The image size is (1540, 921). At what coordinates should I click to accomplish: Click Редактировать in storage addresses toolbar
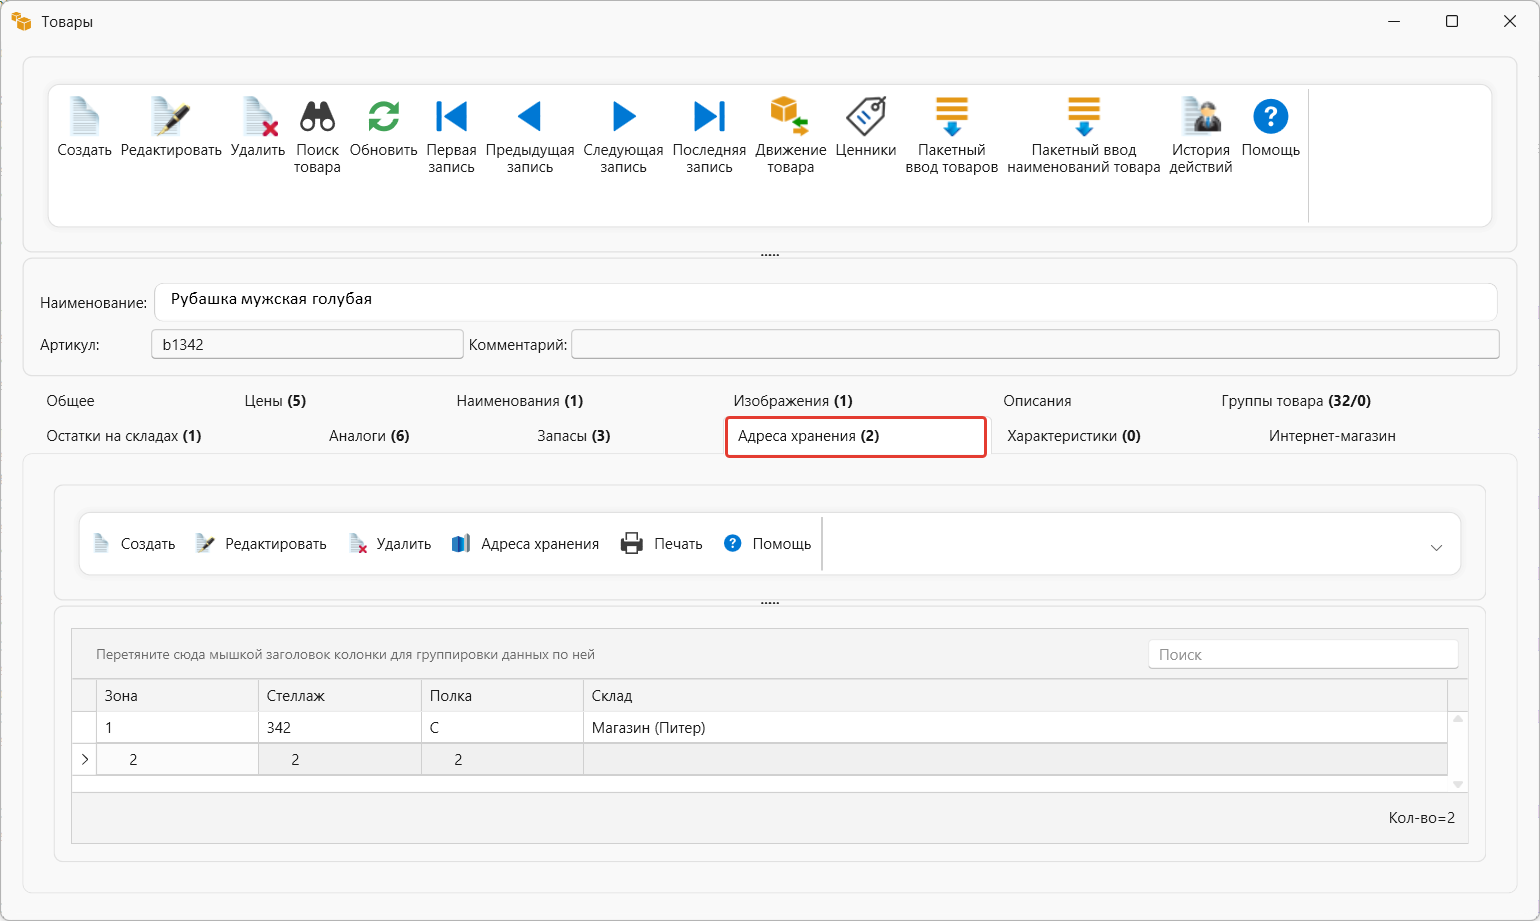click(261, 544)
